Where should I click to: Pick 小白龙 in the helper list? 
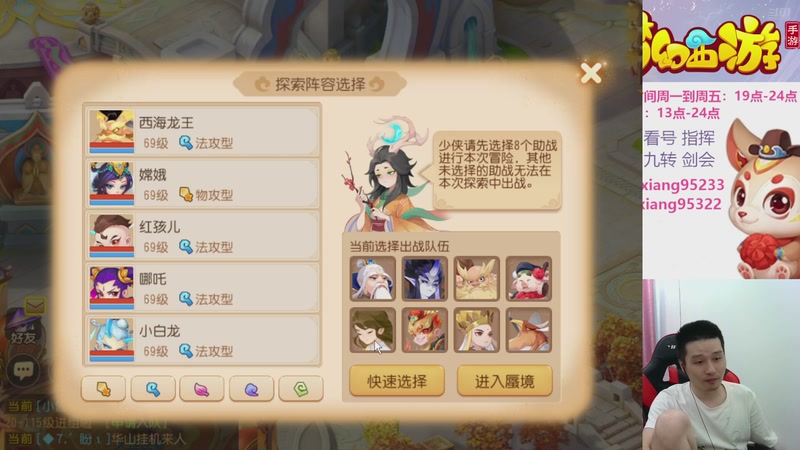203,339
